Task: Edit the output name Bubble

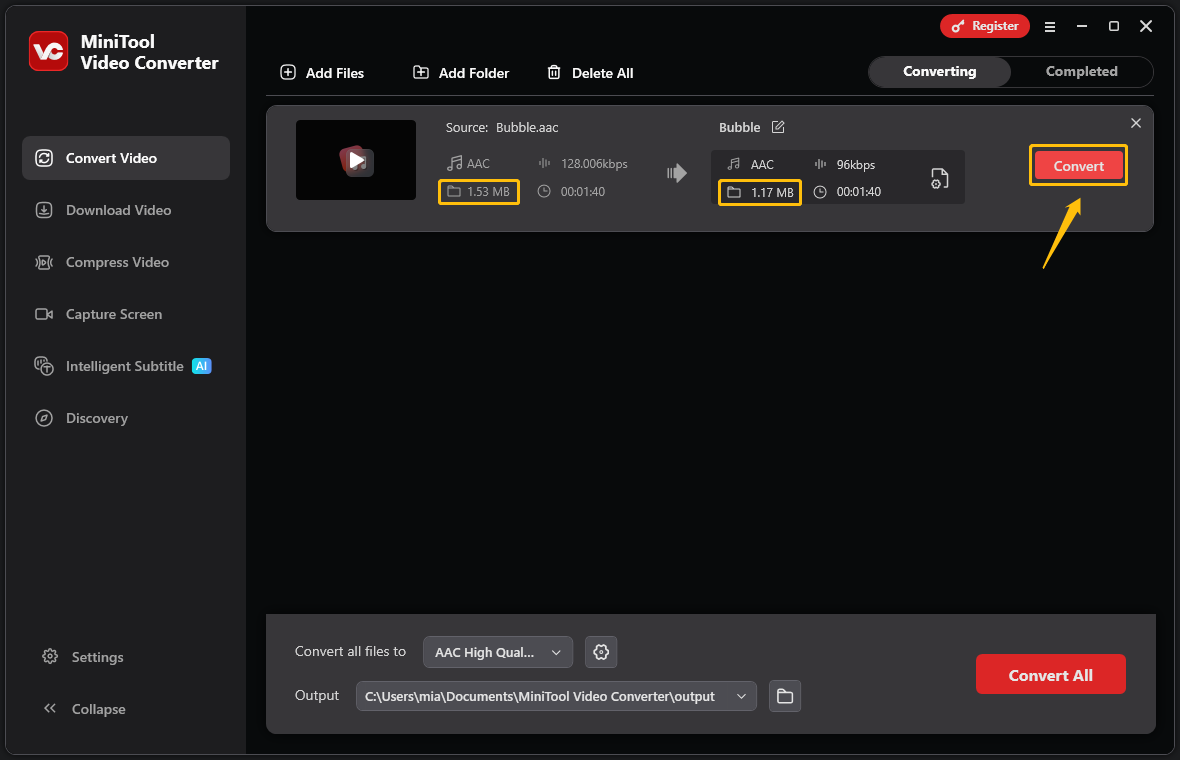Action: tap(778, 127)
